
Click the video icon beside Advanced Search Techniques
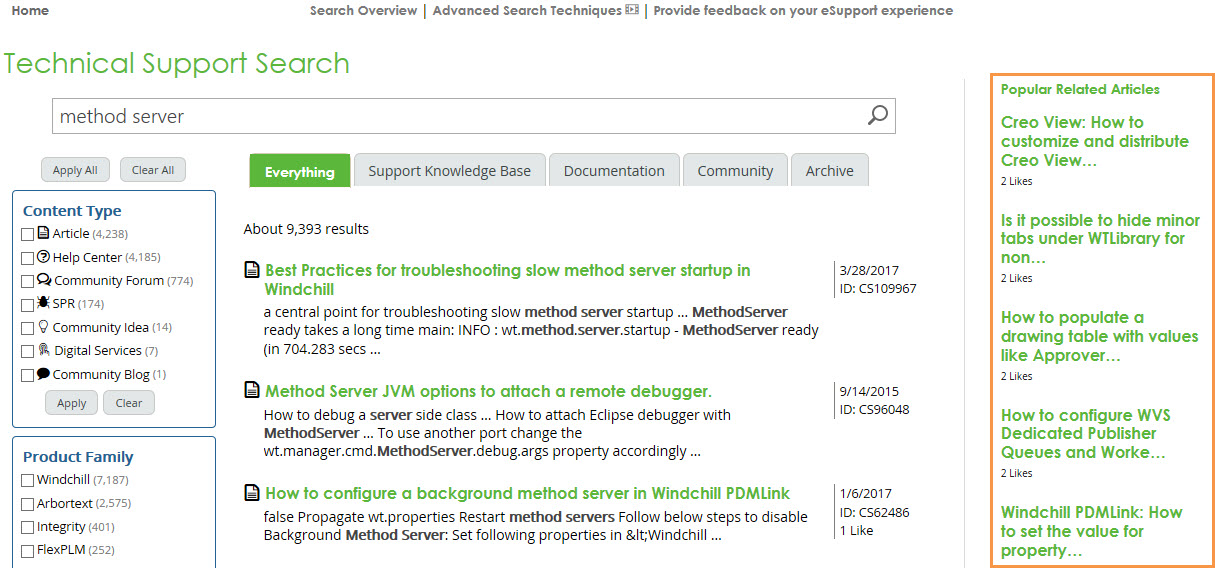click(x=632, y=10)
